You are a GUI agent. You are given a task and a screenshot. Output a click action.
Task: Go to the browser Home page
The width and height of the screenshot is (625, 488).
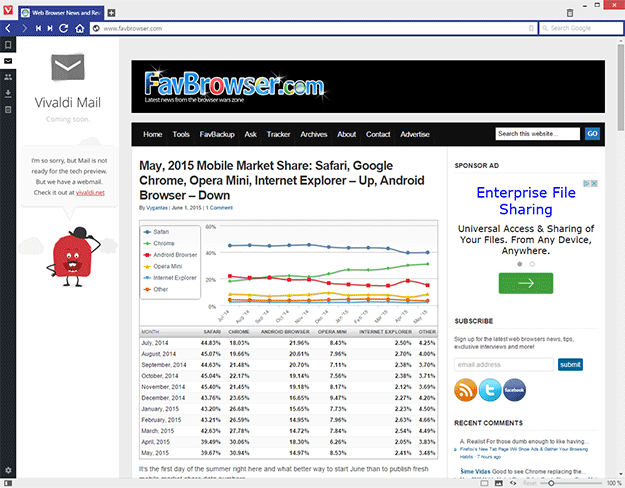coord(78,28)
